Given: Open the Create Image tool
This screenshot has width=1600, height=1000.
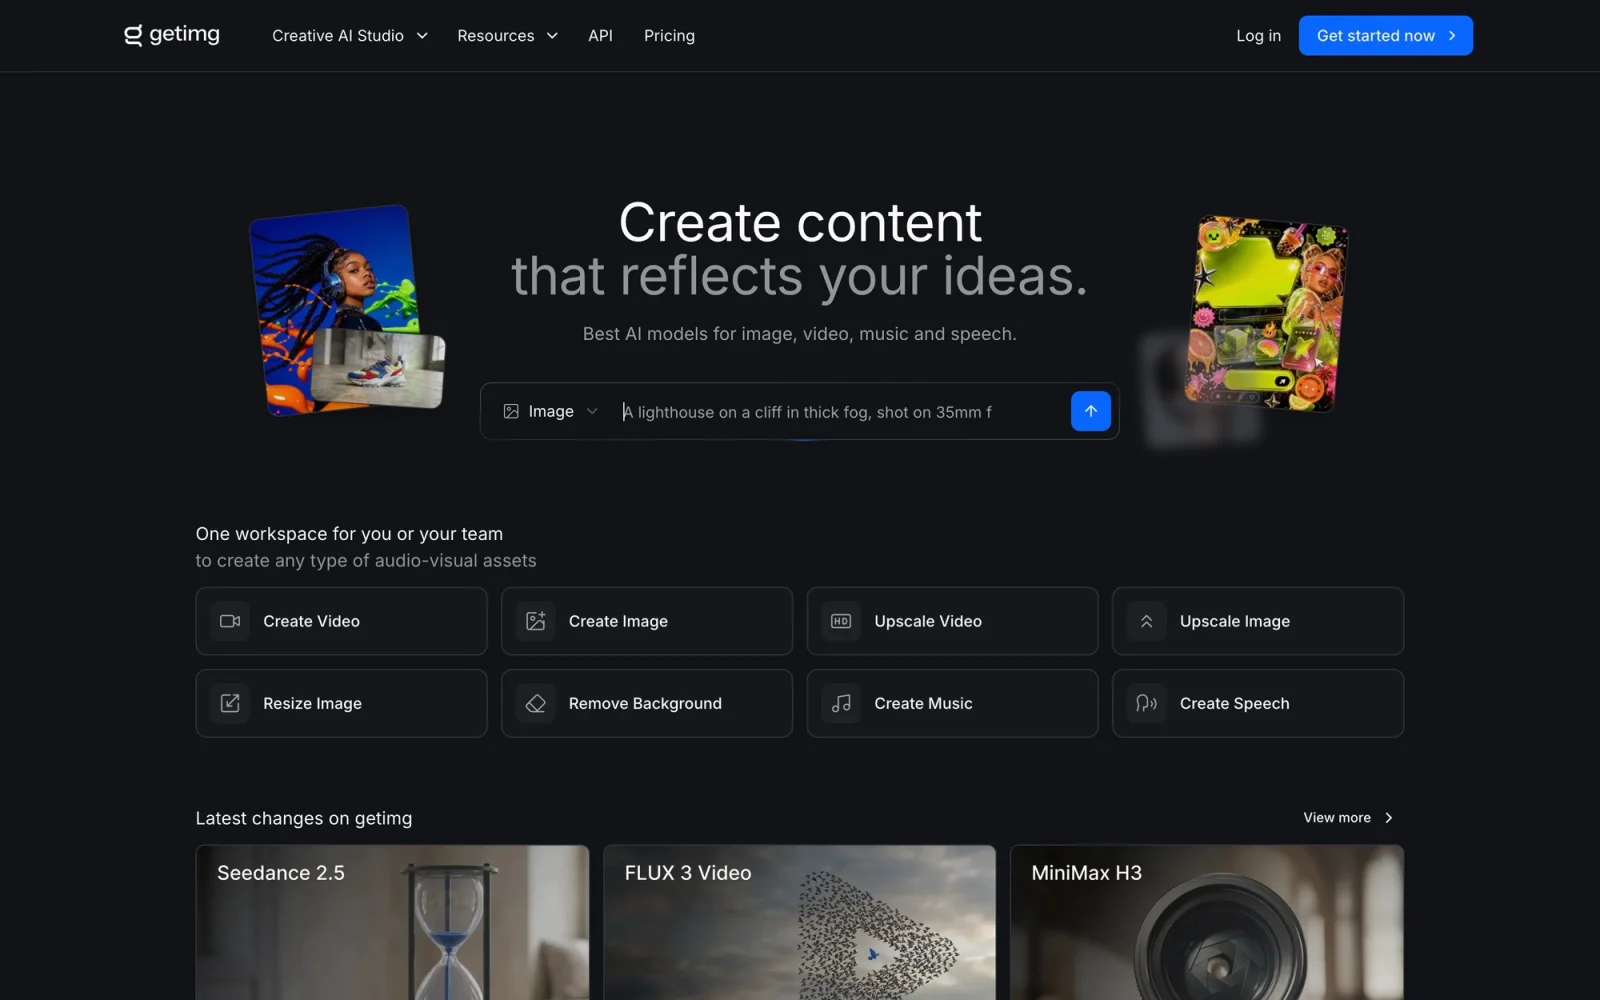Looking at the screenshot, I should tap(647, 621).
